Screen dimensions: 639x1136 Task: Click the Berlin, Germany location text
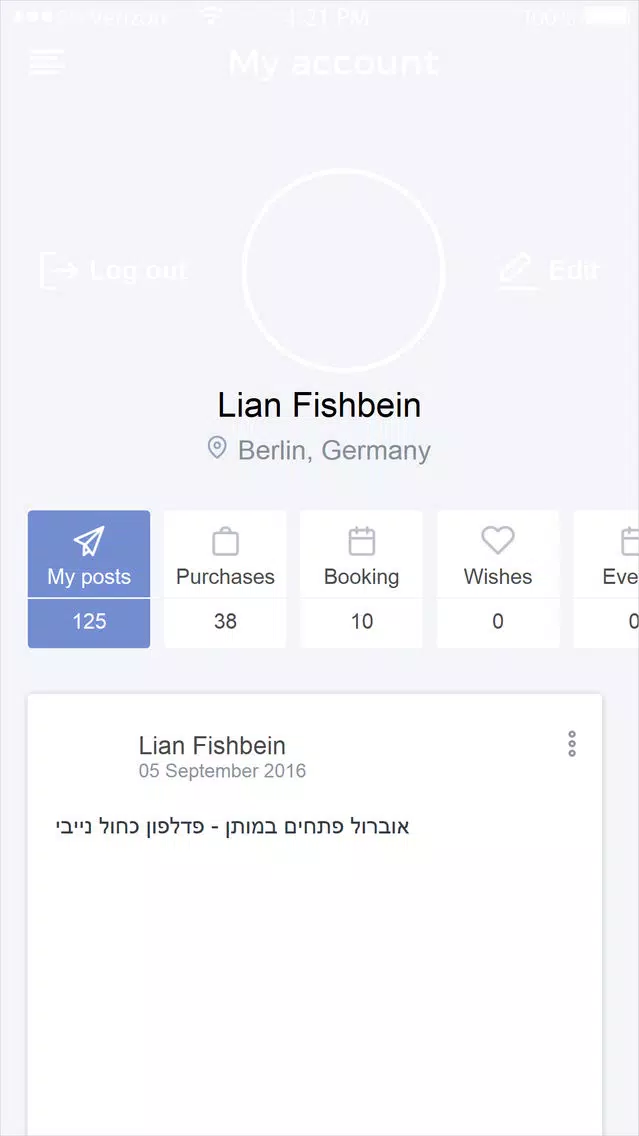click(x=334, y=451)
